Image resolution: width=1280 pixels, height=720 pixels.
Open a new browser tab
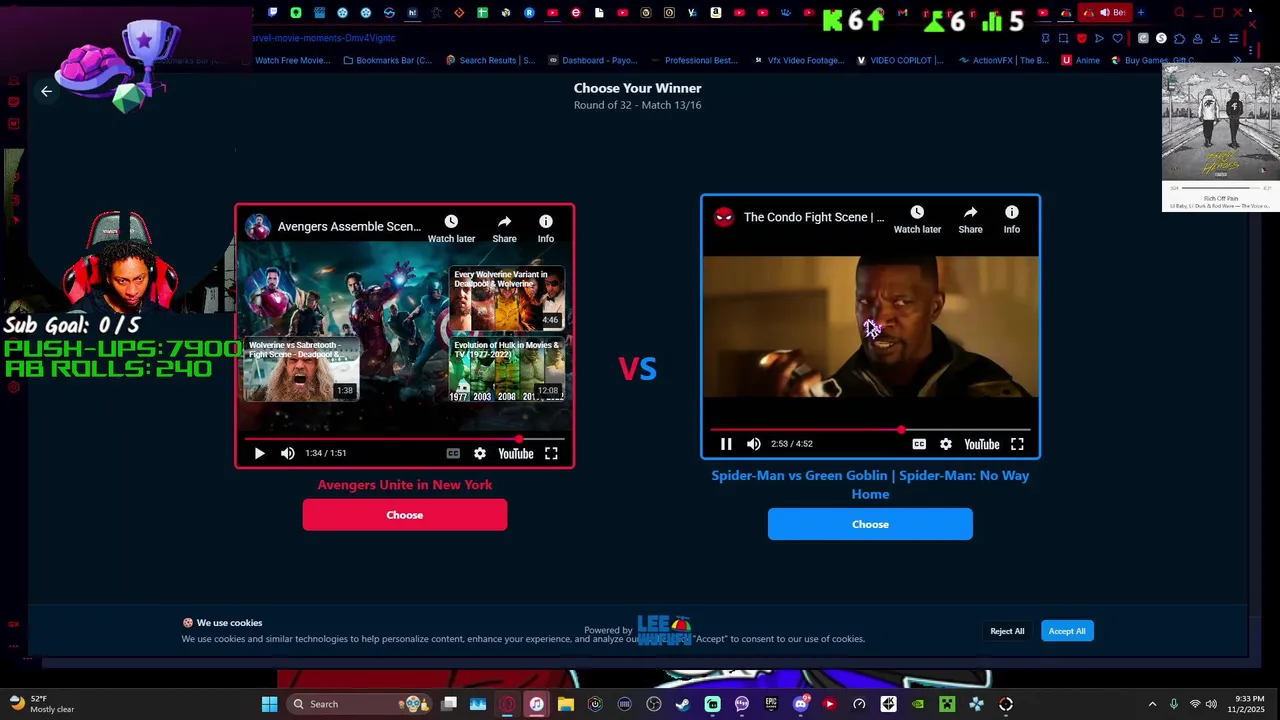1141,13
